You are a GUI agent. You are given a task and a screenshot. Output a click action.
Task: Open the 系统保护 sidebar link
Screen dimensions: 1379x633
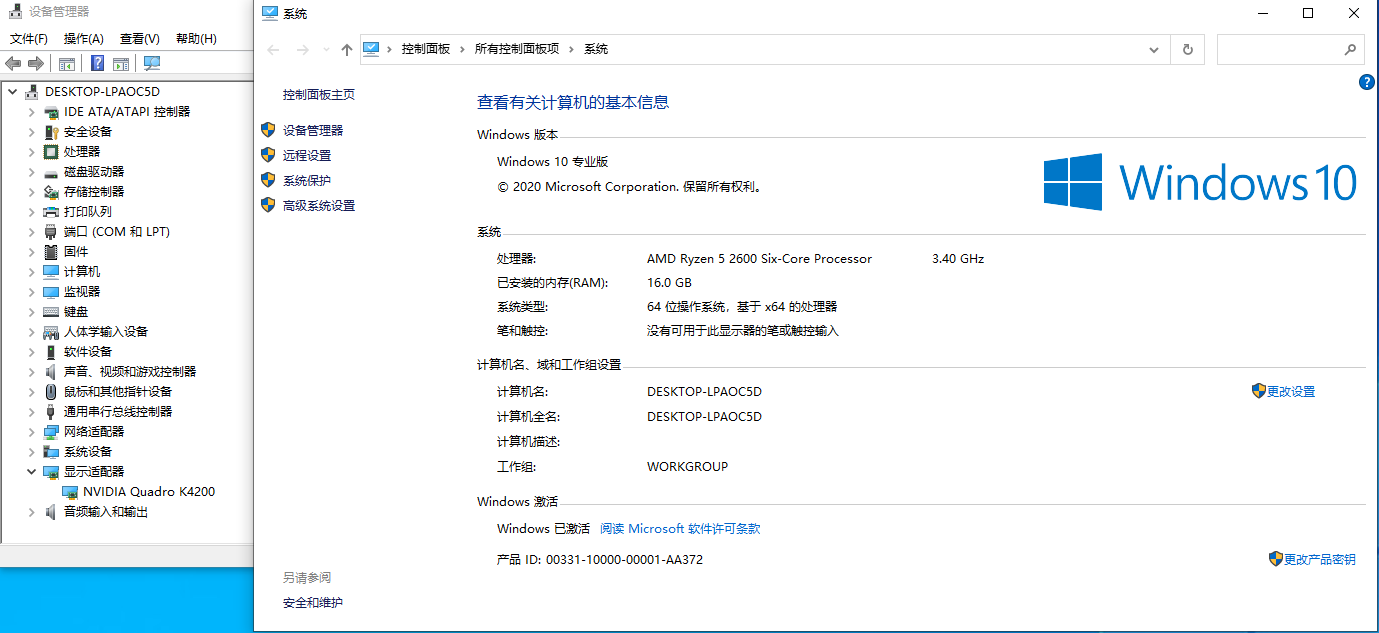click(307, 180)
